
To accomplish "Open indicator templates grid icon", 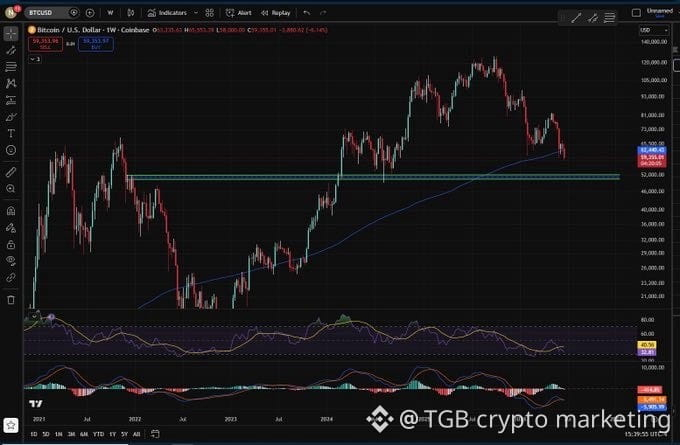I will coord(209,13).
